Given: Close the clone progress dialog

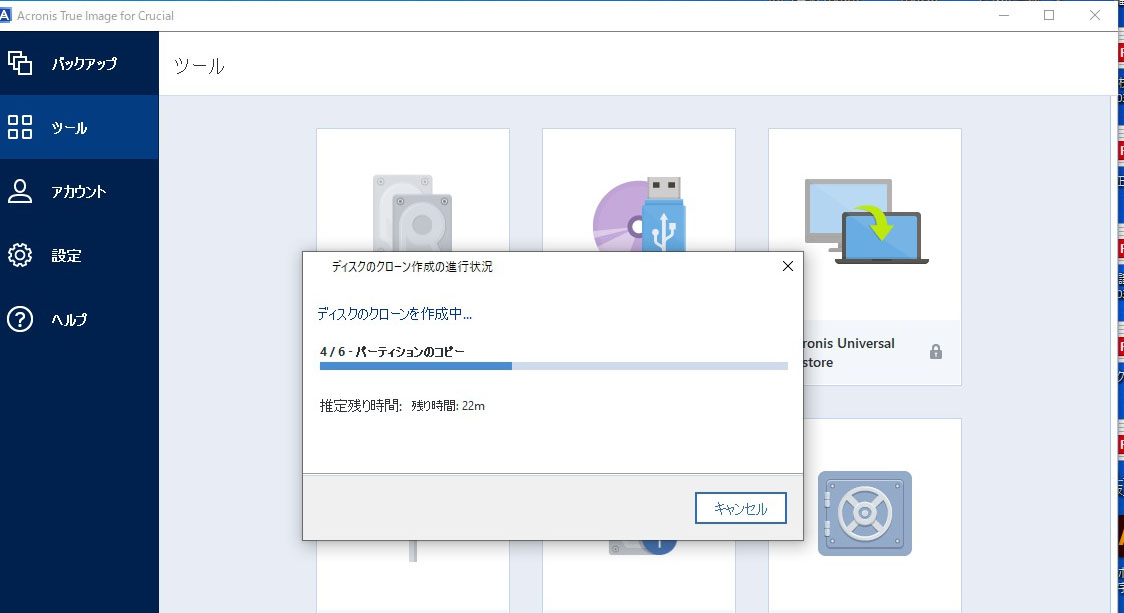Looking at the screenshot, I should click(788, 266).
